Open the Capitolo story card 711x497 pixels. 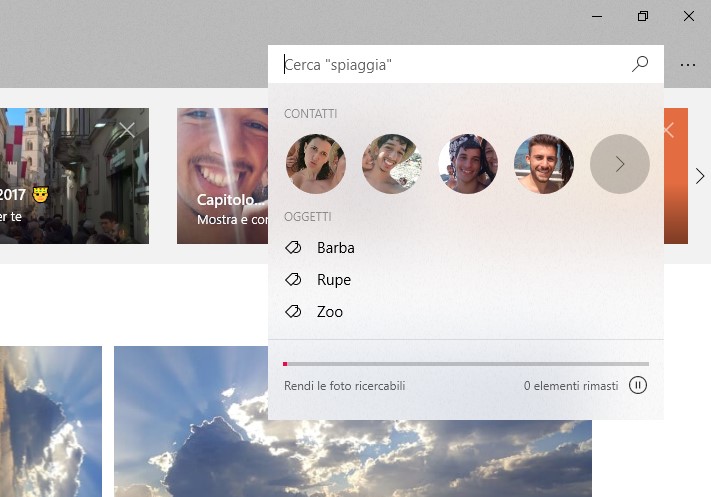tap(222, 176)
